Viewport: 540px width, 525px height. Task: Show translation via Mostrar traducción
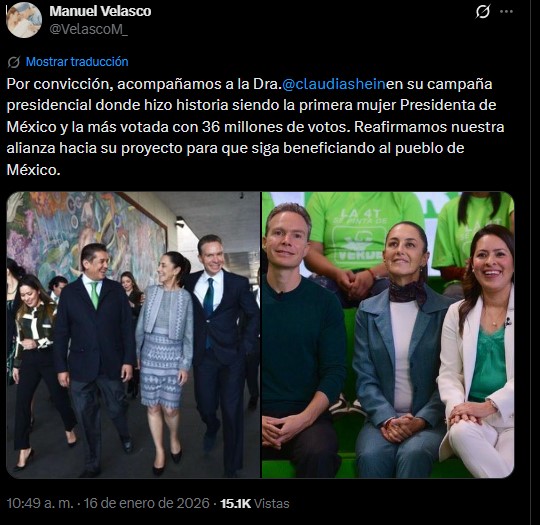[x=77, y=62]
